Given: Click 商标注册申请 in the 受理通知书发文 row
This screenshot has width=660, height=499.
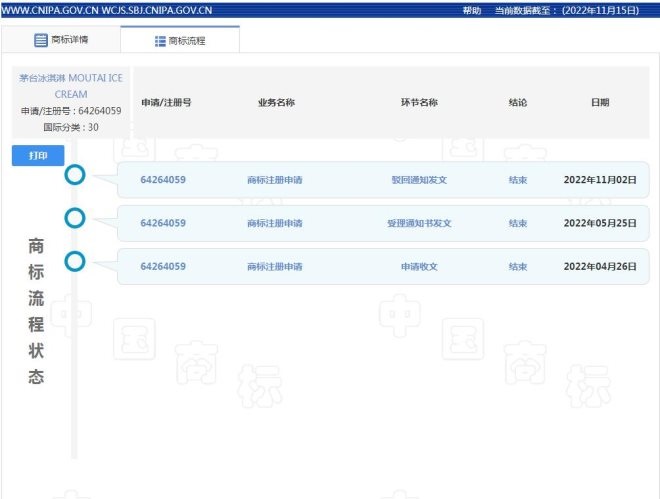Looking at the screenshot, I should pos(275,223).
